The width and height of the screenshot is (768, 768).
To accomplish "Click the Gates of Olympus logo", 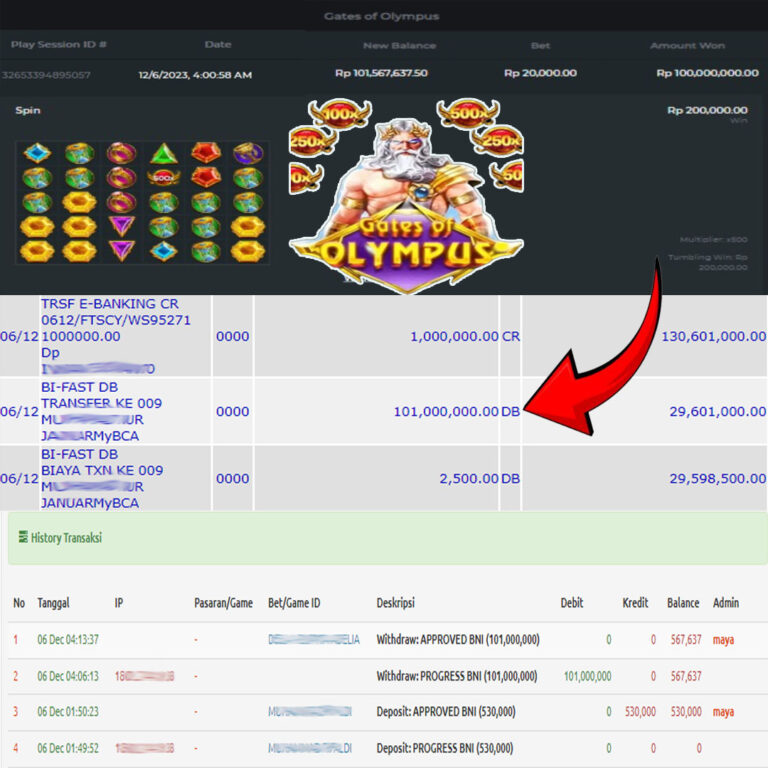I will 405,255.
